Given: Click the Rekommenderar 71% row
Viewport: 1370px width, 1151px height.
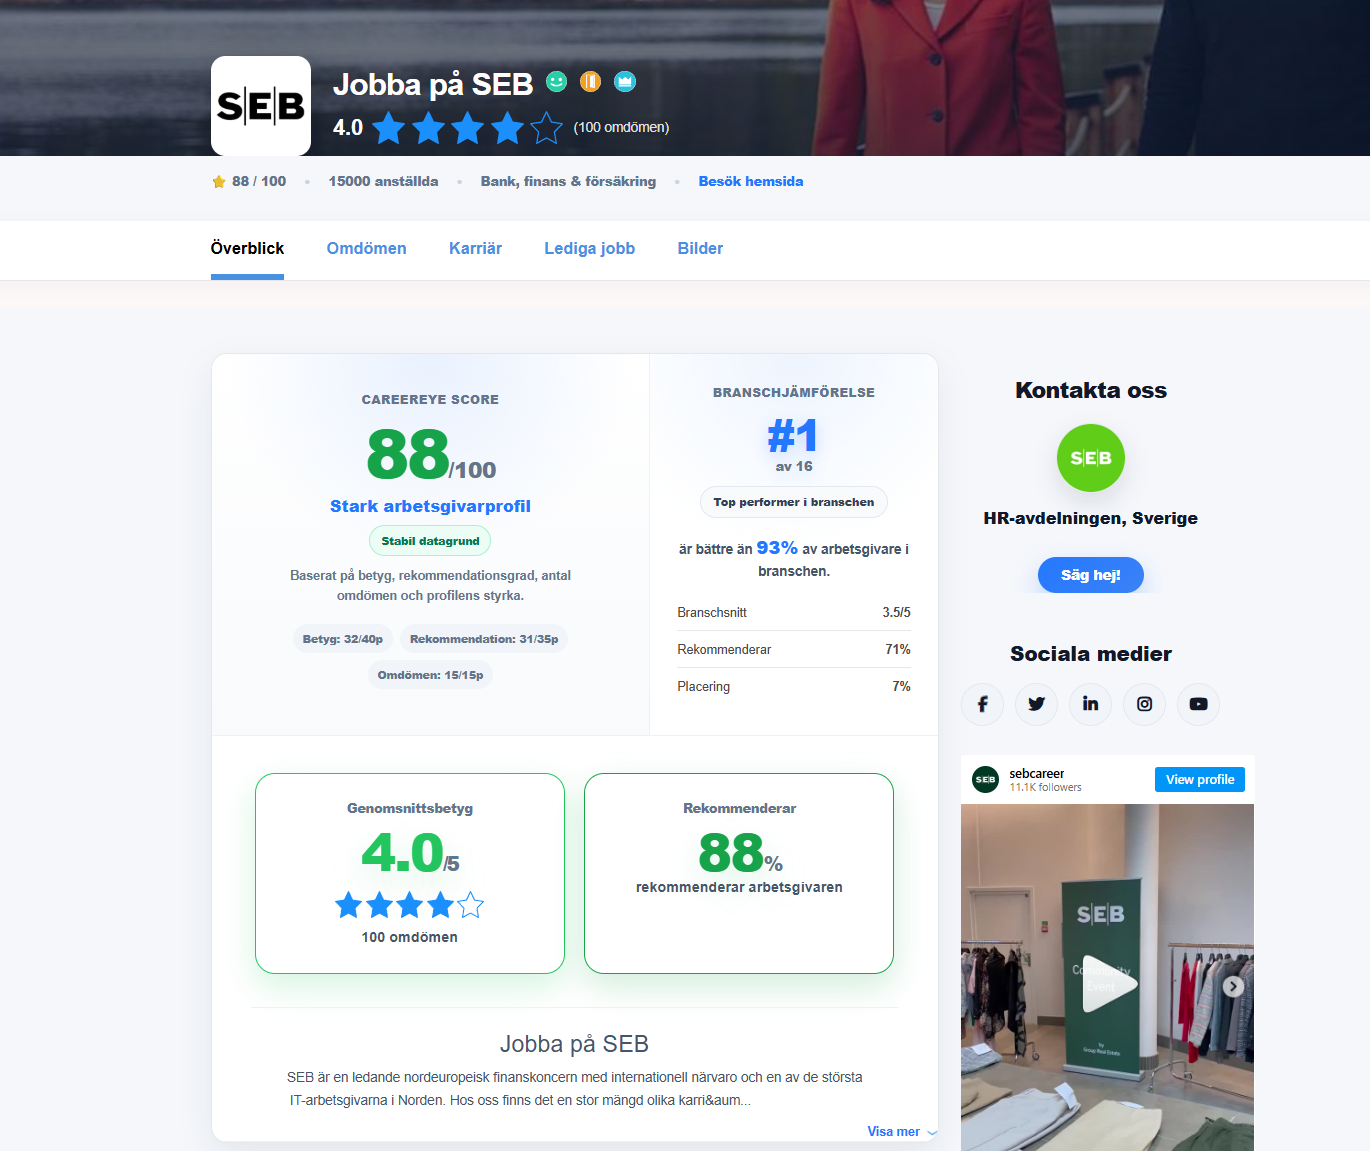Looking at the screenshot, I should pos(794,649).
